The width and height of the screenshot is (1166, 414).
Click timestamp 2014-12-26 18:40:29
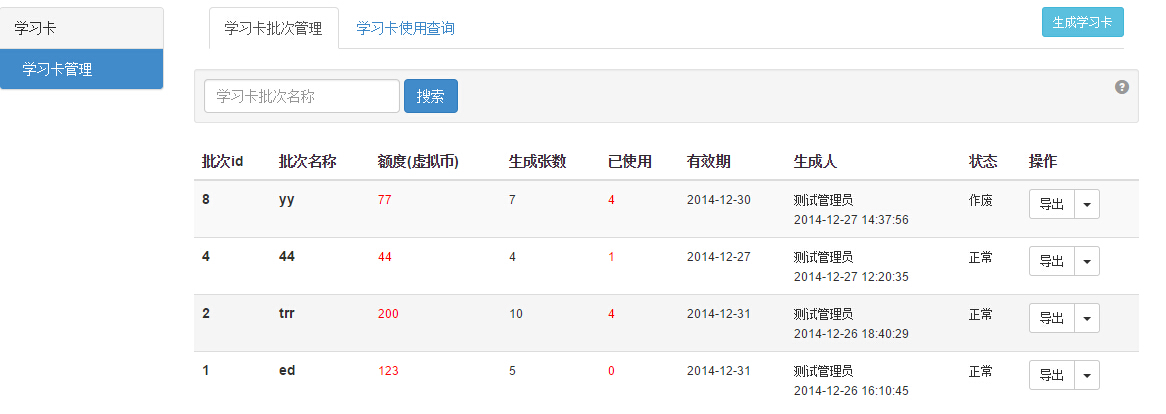[x=851, y=334]
